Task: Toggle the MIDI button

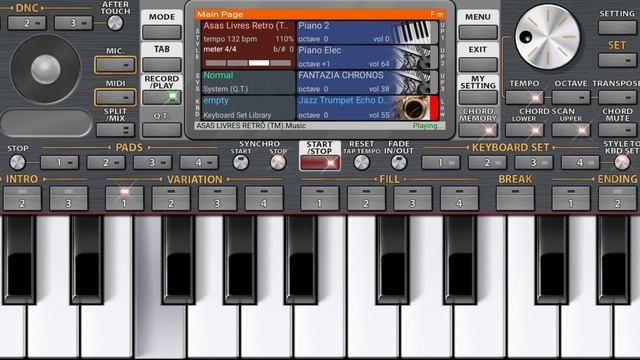Action: 115,97
